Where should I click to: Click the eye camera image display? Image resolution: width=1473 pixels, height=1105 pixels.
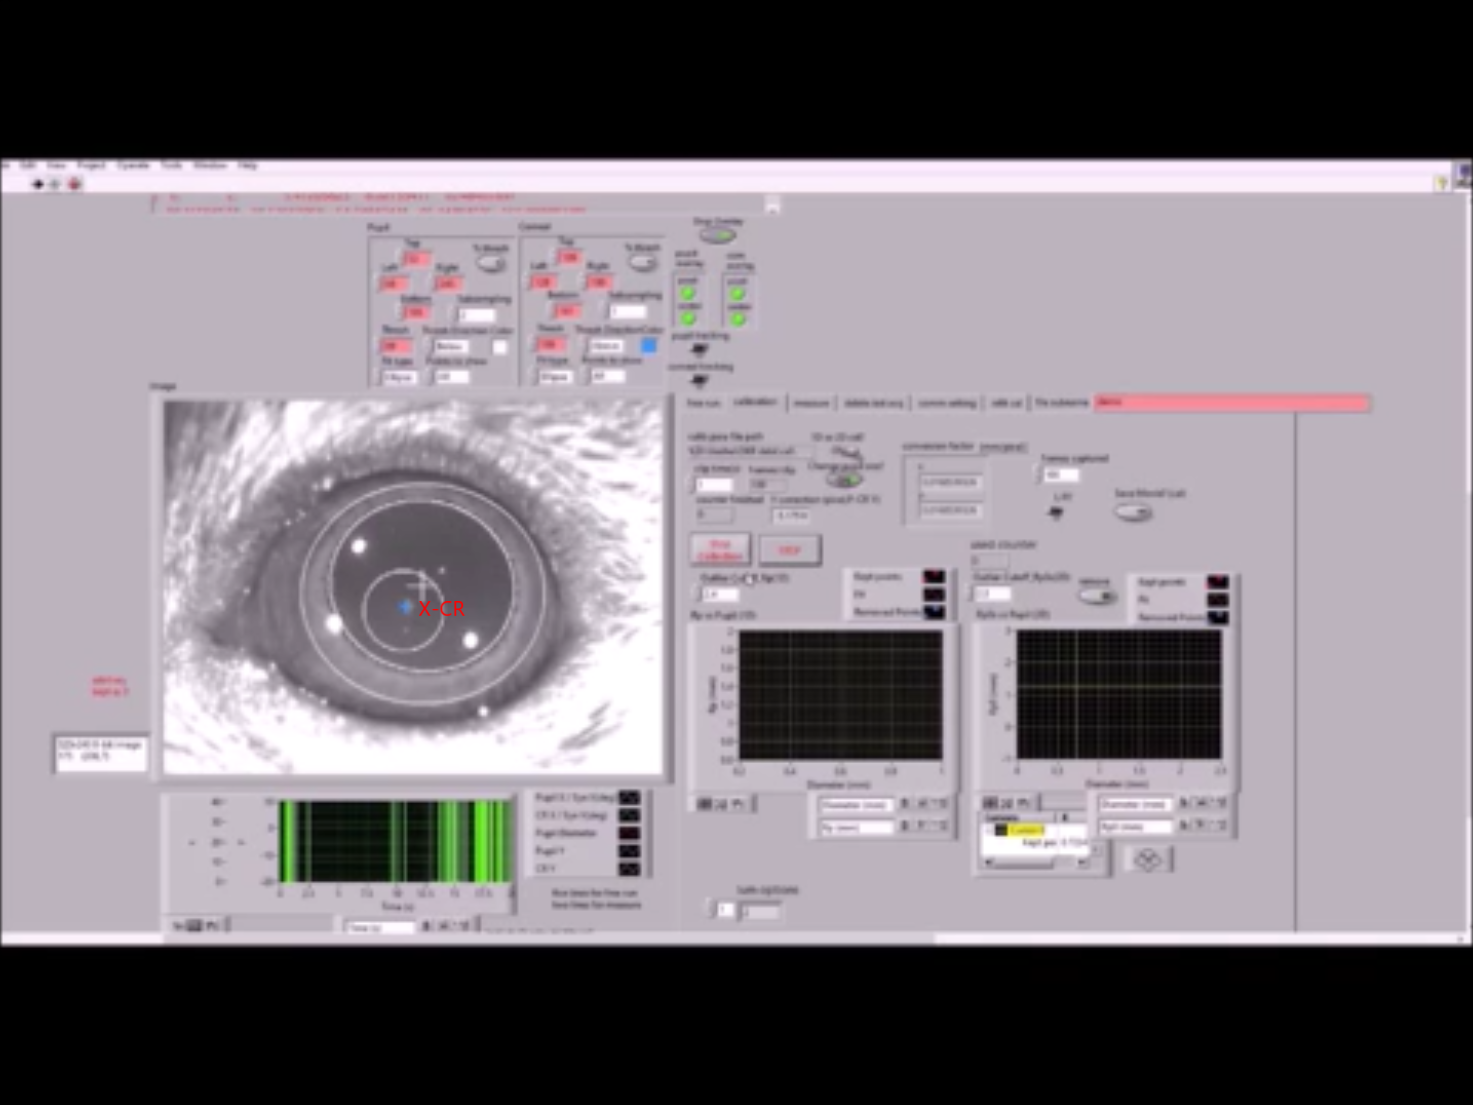tap(413, 587)
